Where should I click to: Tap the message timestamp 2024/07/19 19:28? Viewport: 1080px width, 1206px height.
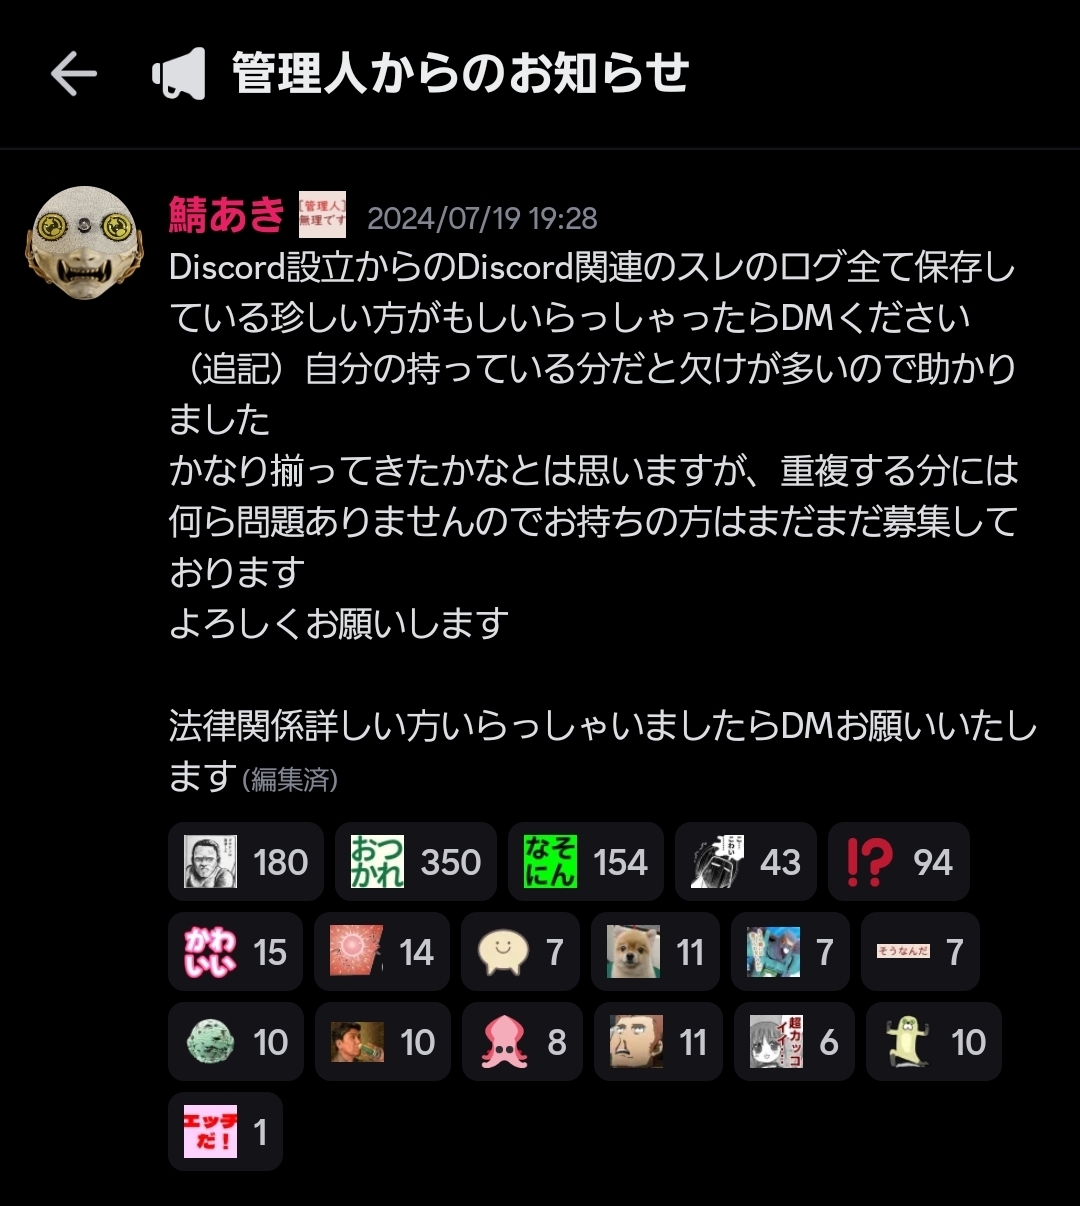(x=482, y=218)
